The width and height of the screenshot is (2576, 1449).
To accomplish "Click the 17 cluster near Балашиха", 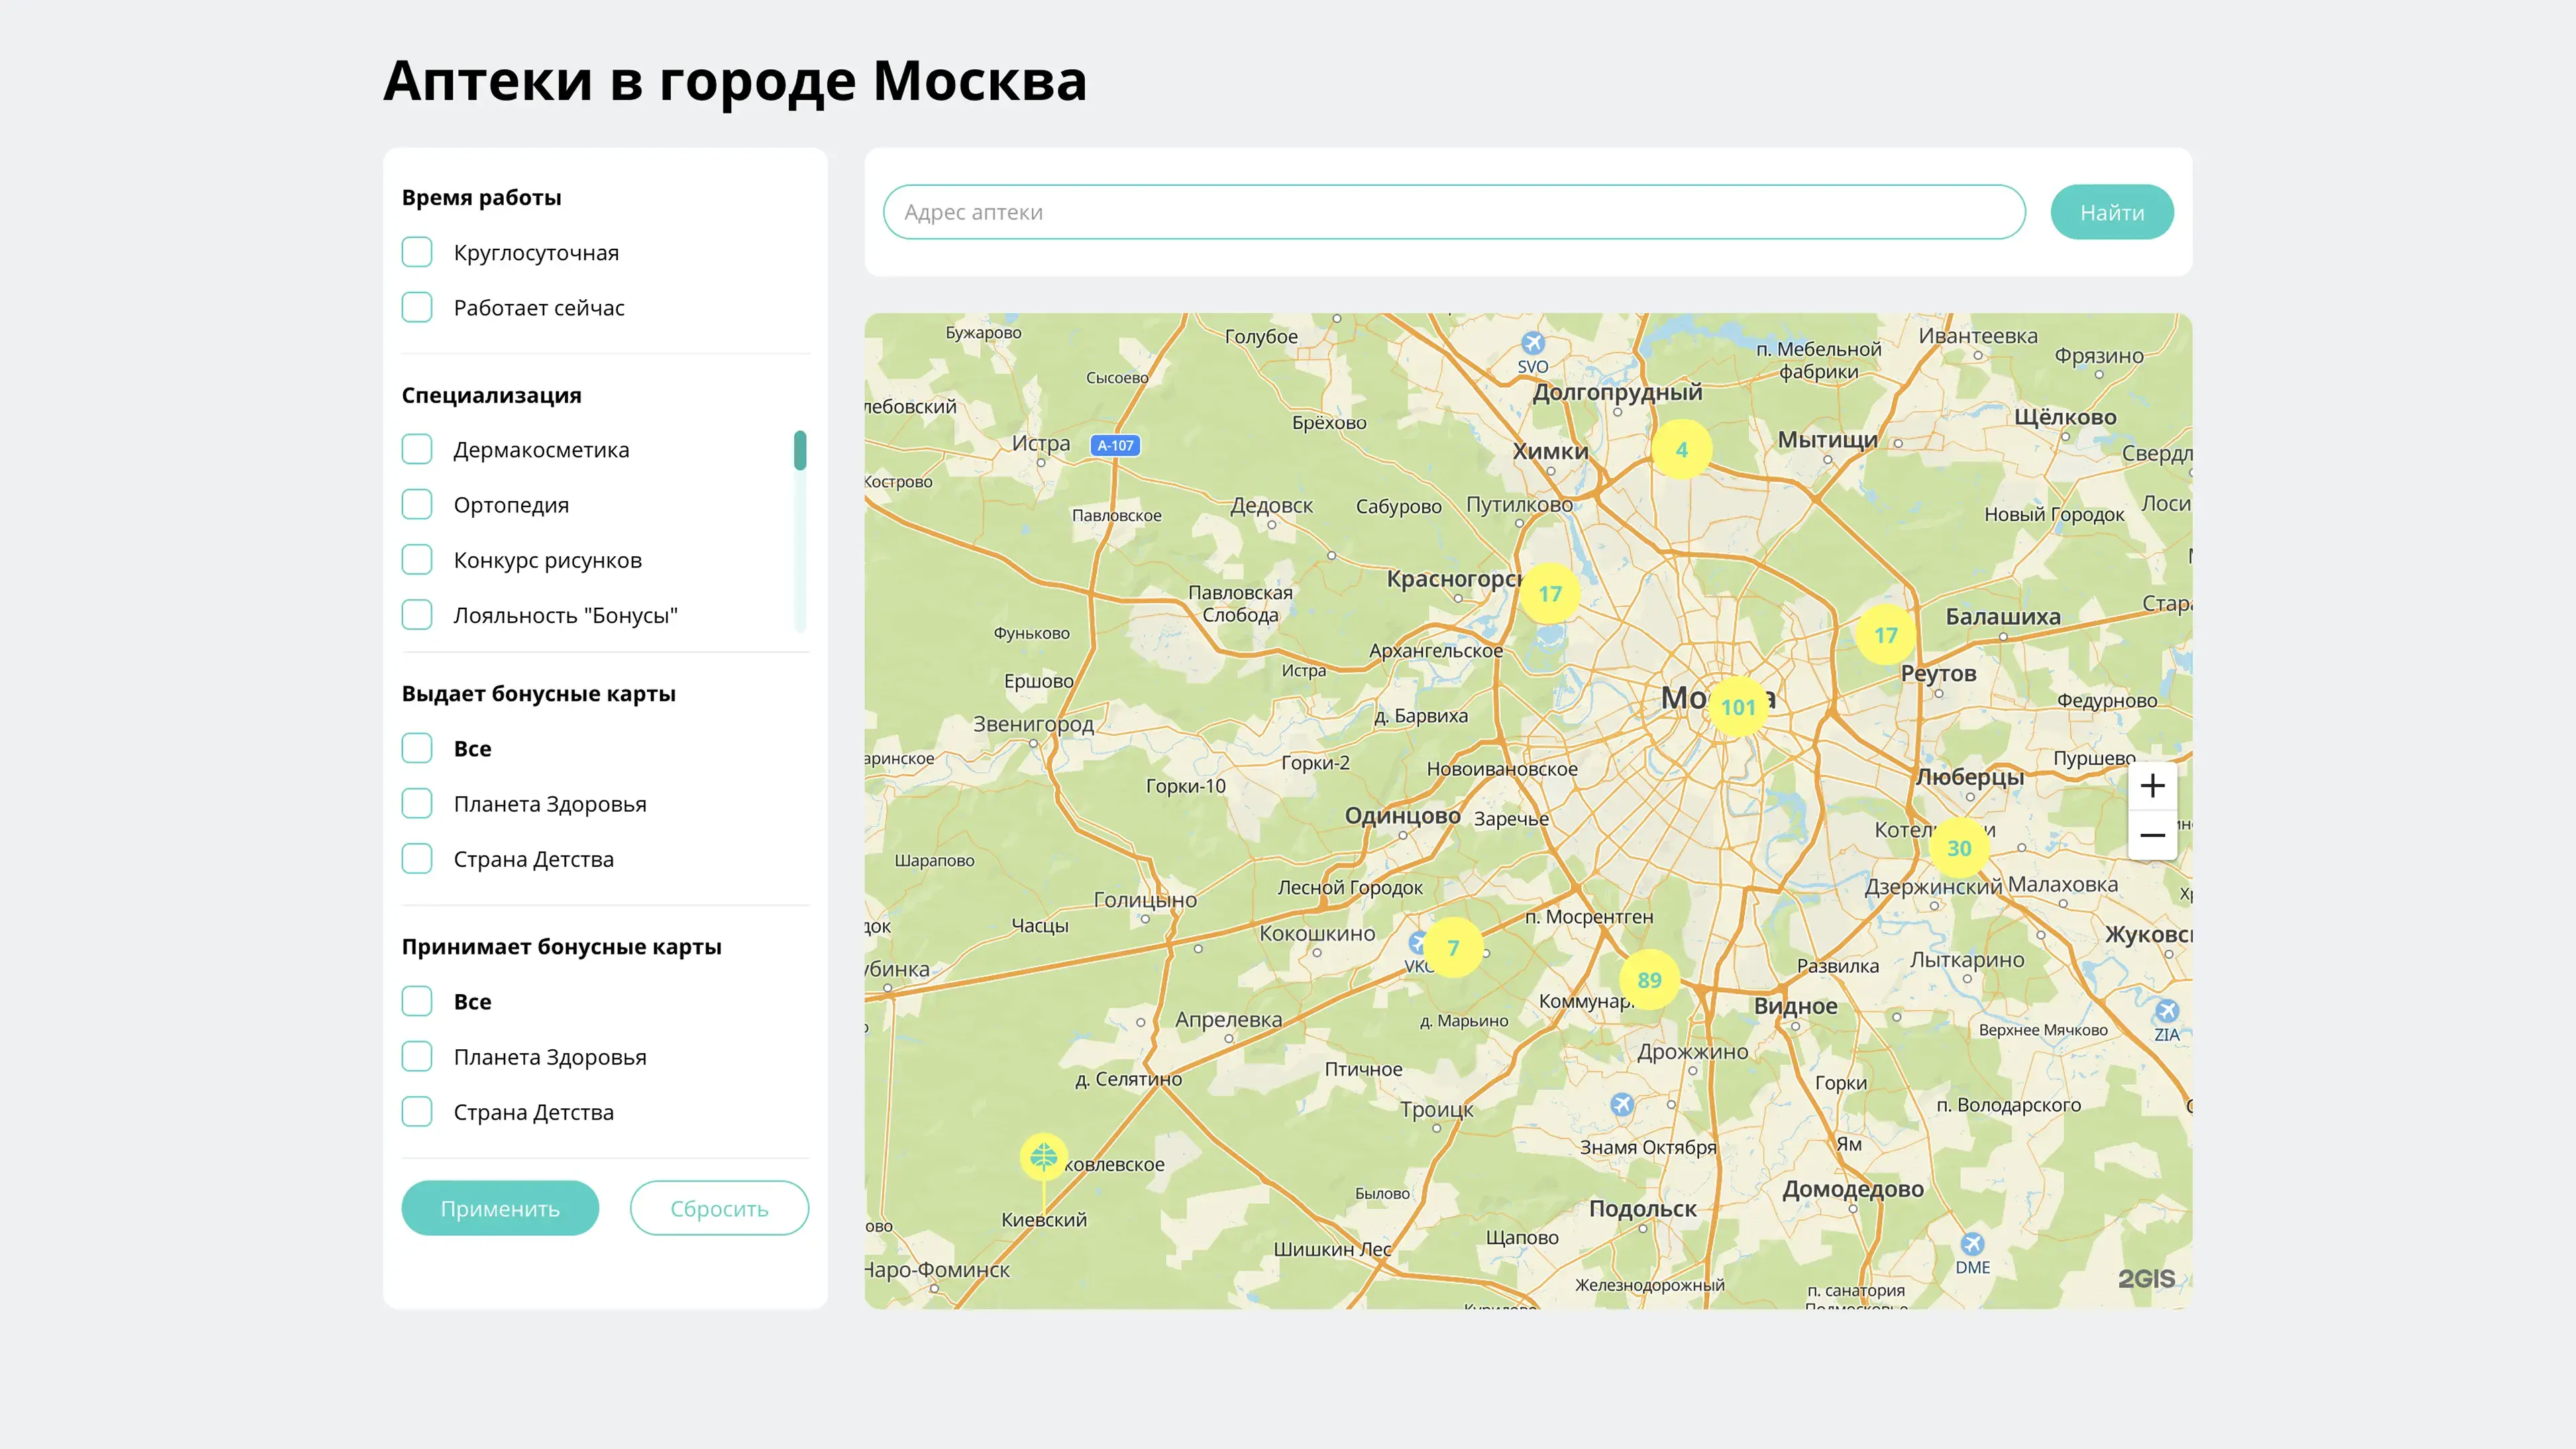I will click(1885, 635).
